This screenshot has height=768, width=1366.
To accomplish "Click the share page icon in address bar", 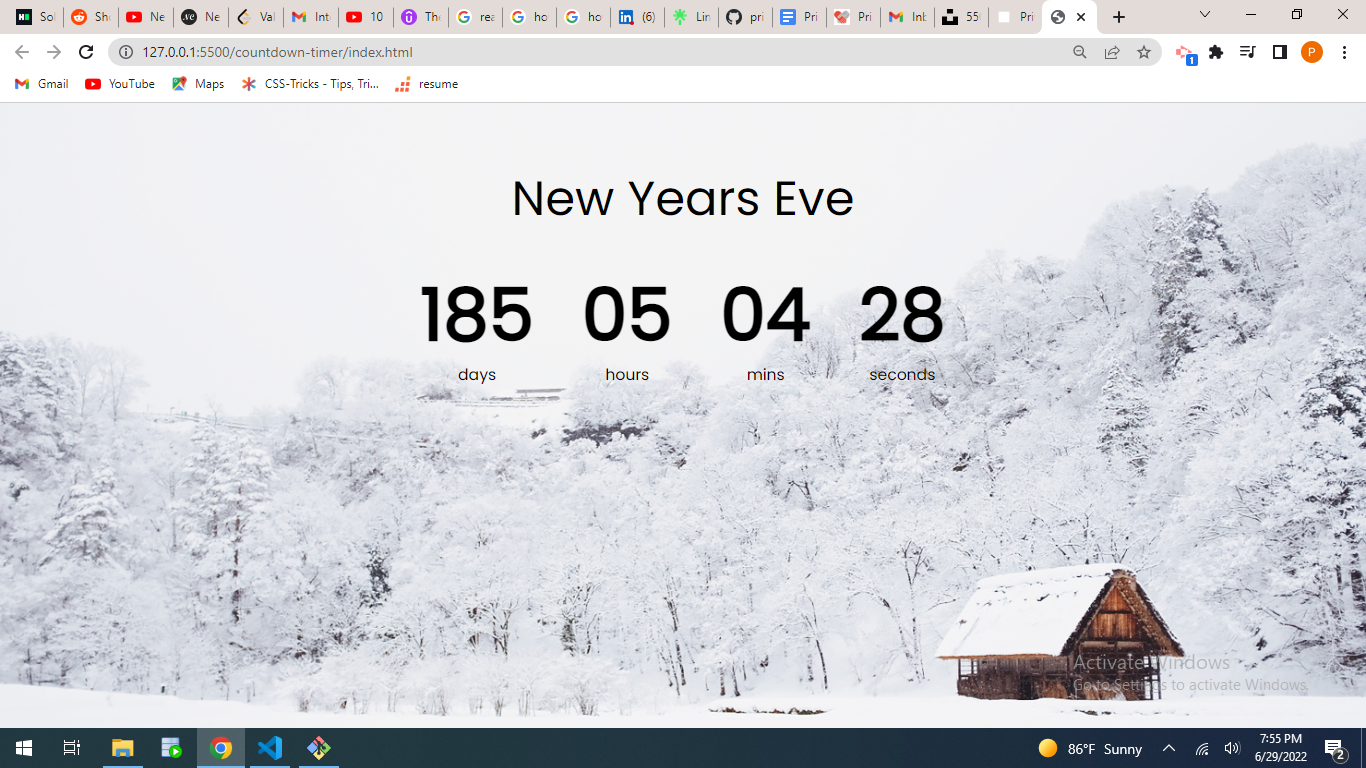I will [x=1112, y=52].
